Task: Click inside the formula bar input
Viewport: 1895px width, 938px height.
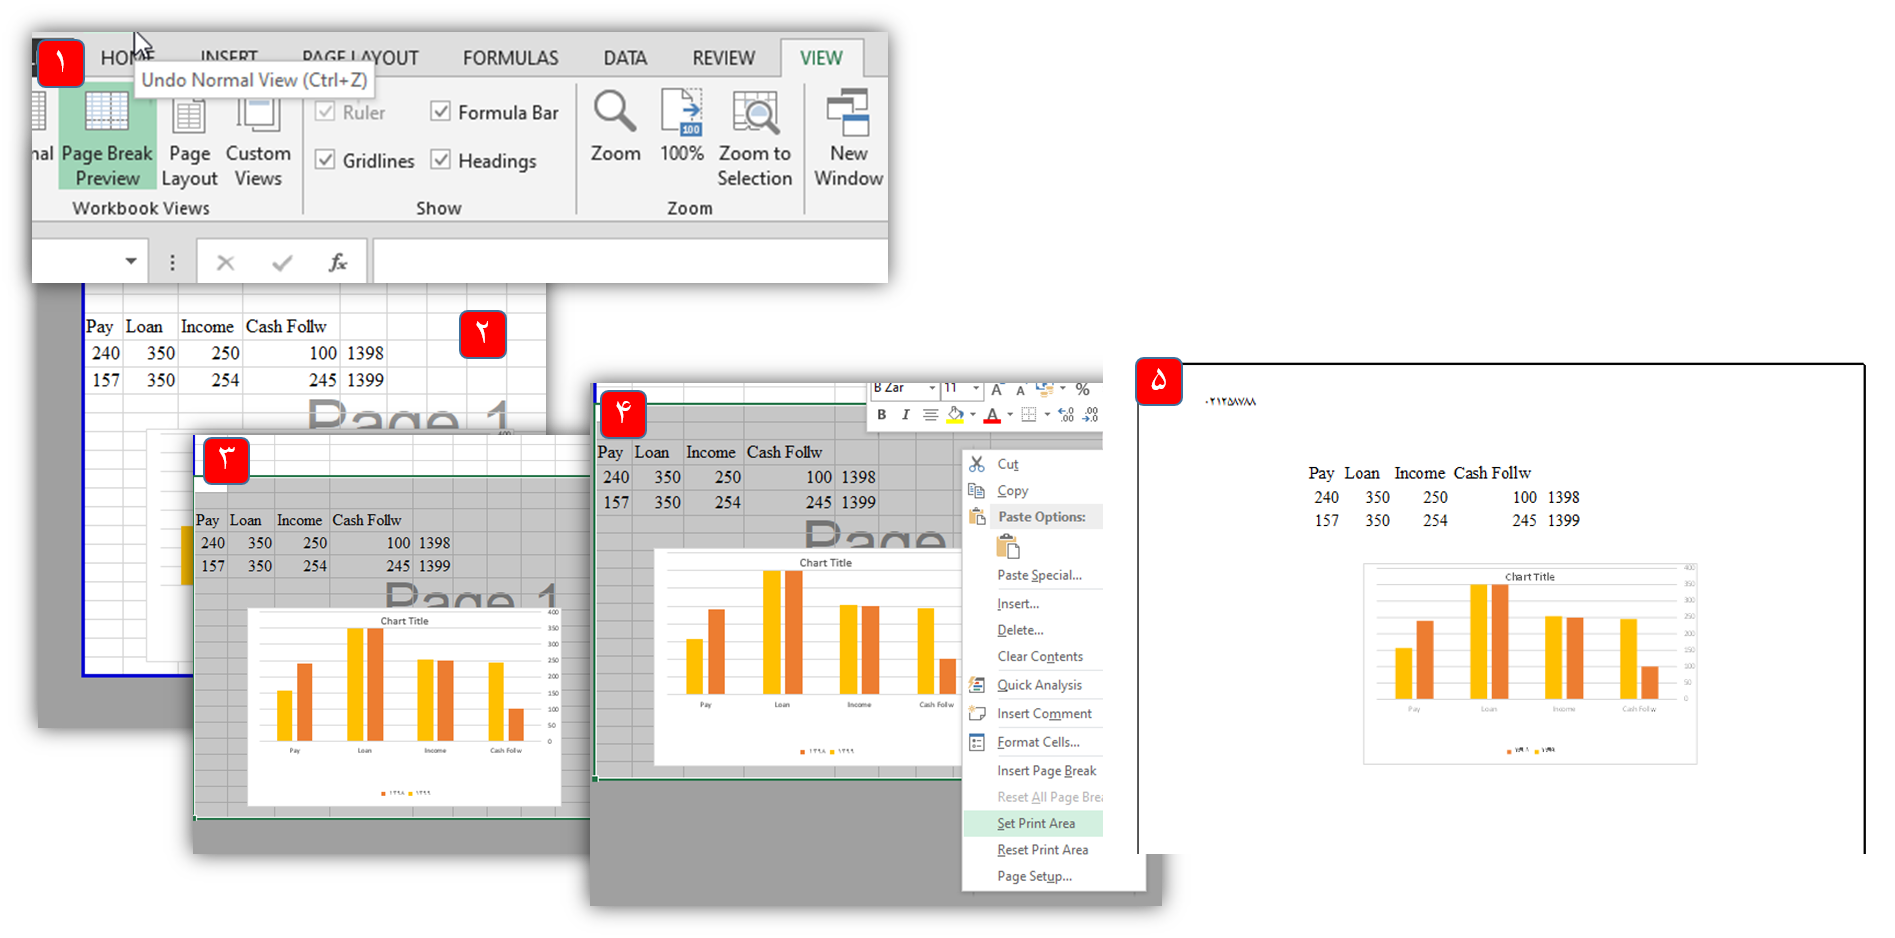Action: (630, 262)
